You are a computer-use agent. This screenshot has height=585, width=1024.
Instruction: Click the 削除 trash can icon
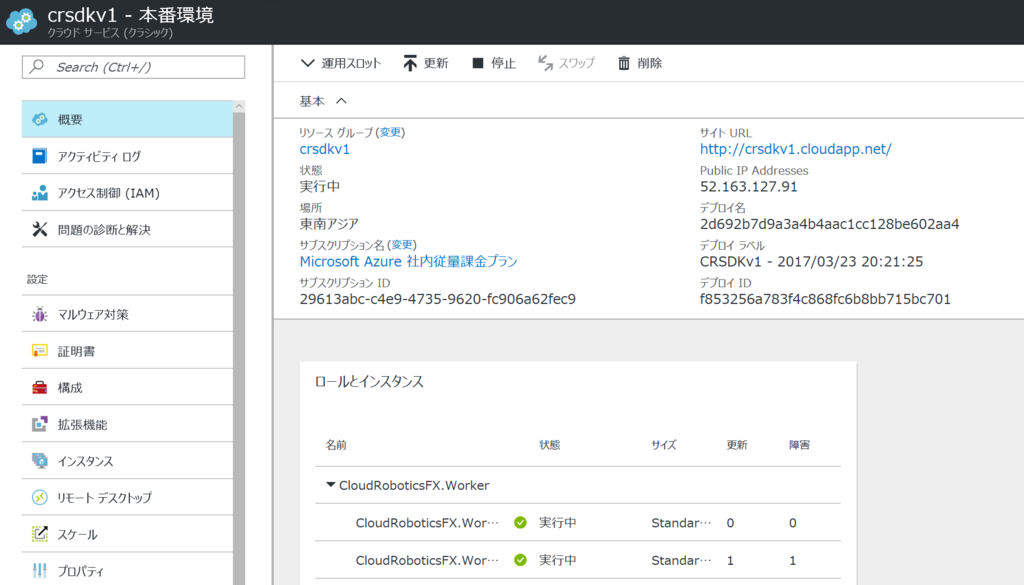coord(624,63)
